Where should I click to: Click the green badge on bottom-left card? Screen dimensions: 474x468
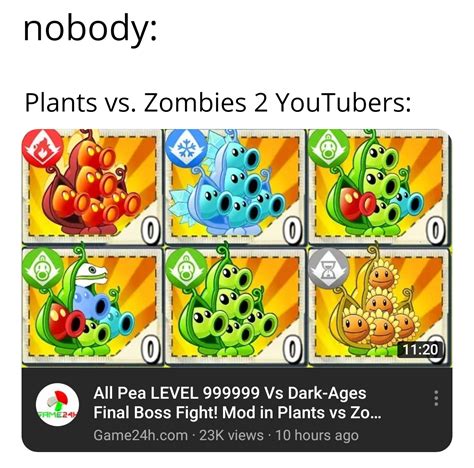[x=43, y=269]
